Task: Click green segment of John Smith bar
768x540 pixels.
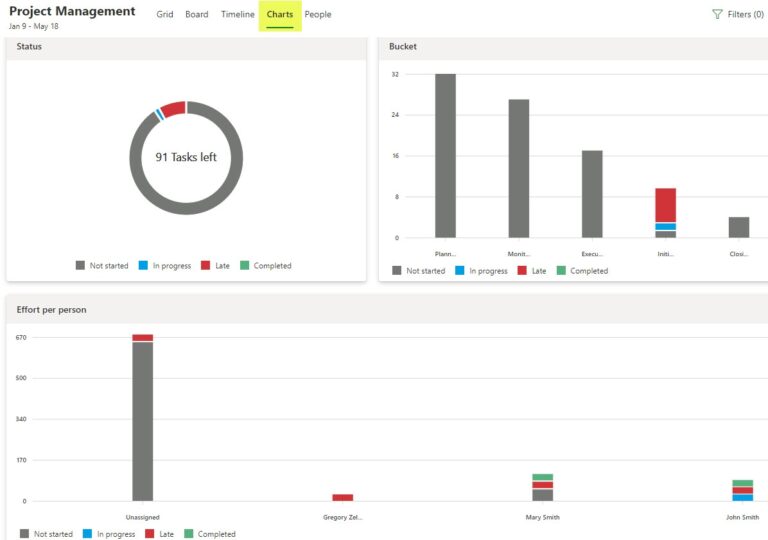Action: (x=743, y=483)
